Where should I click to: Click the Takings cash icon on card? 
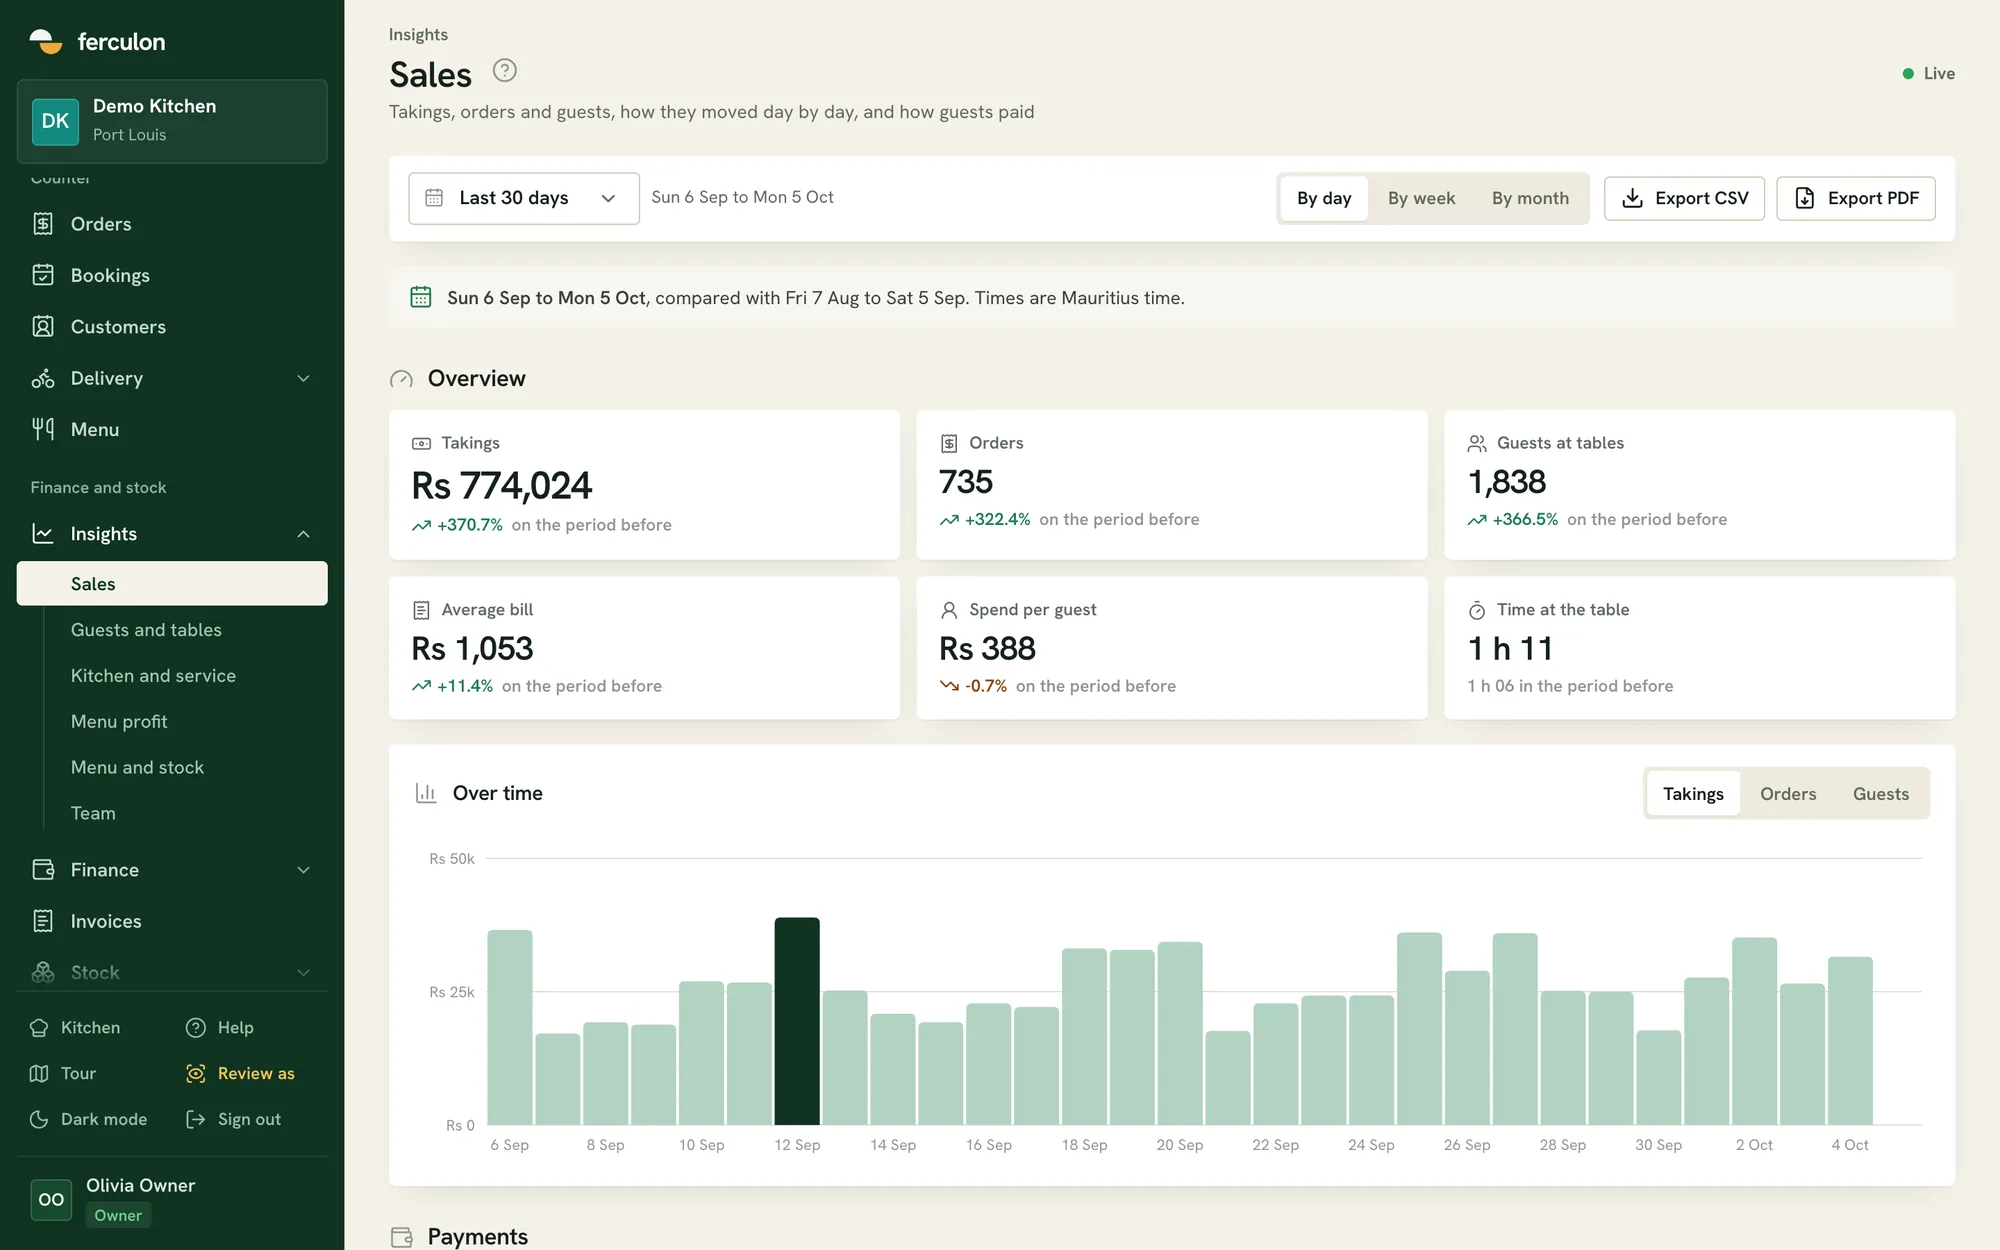click(x=421, y=443)
